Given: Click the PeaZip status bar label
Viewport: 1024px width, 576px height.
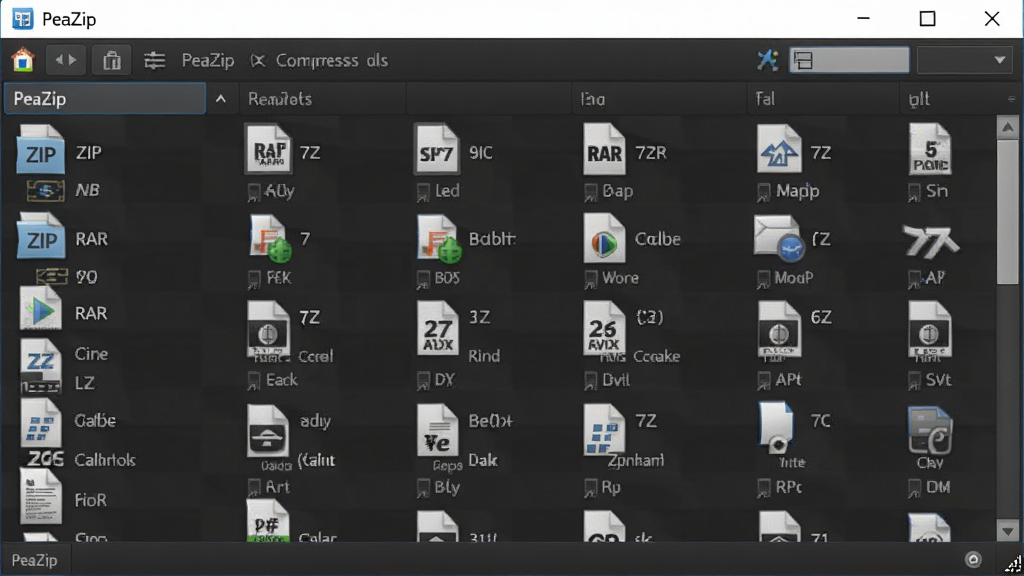Looking at the screenshot, I should 35,560.
